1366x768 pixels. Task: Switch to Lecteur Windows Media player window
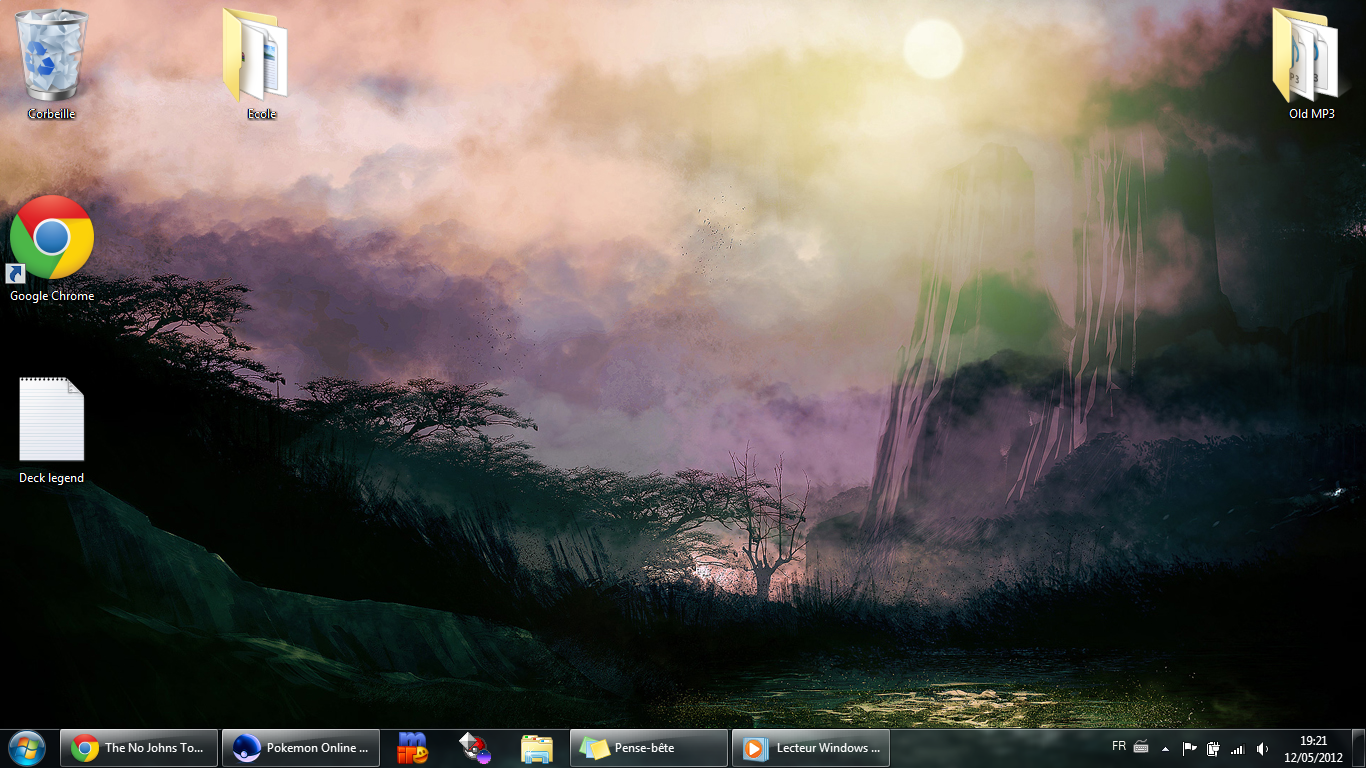tap(811, 748)
